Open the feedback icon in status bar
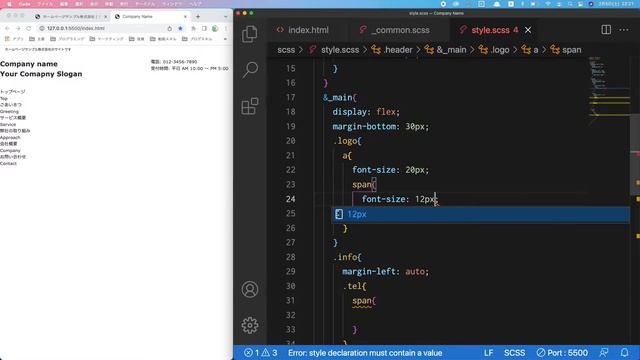Screen dimensions: 640x360 point(604,353)
